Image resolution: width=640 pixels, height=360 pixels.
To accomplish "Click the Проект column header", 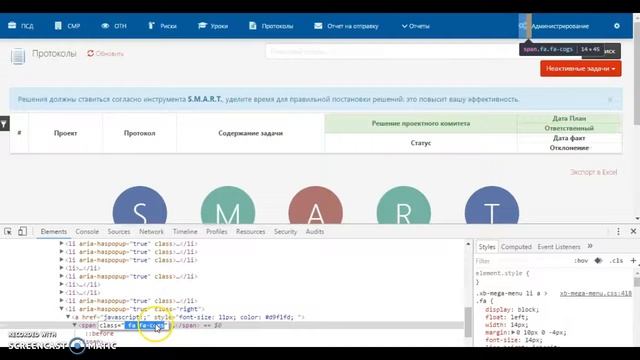I will pyautogui.click(x=65, y=133).
